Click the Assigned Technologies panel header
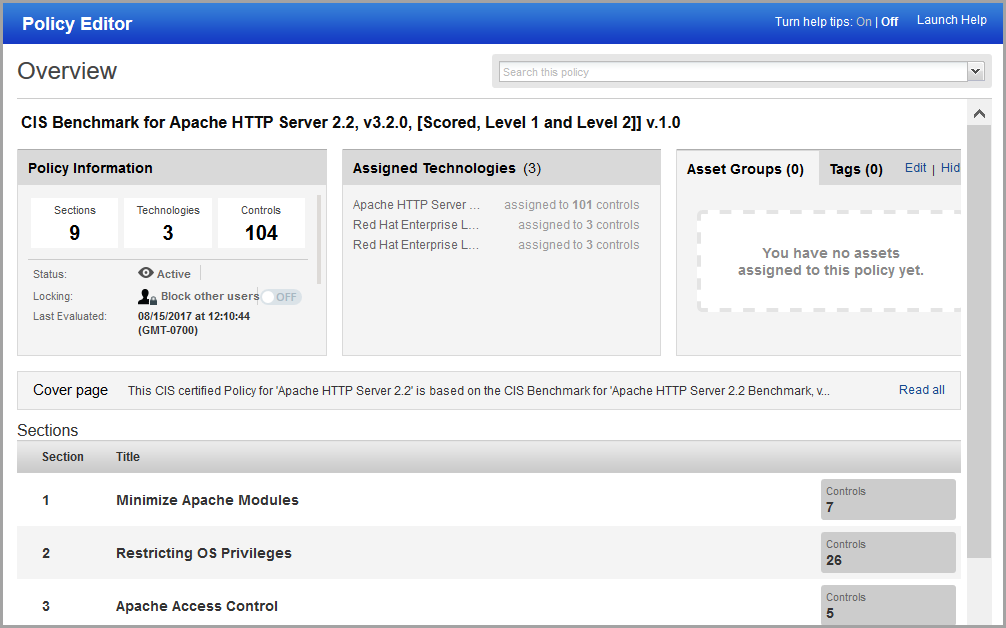 tap(501, 168)
